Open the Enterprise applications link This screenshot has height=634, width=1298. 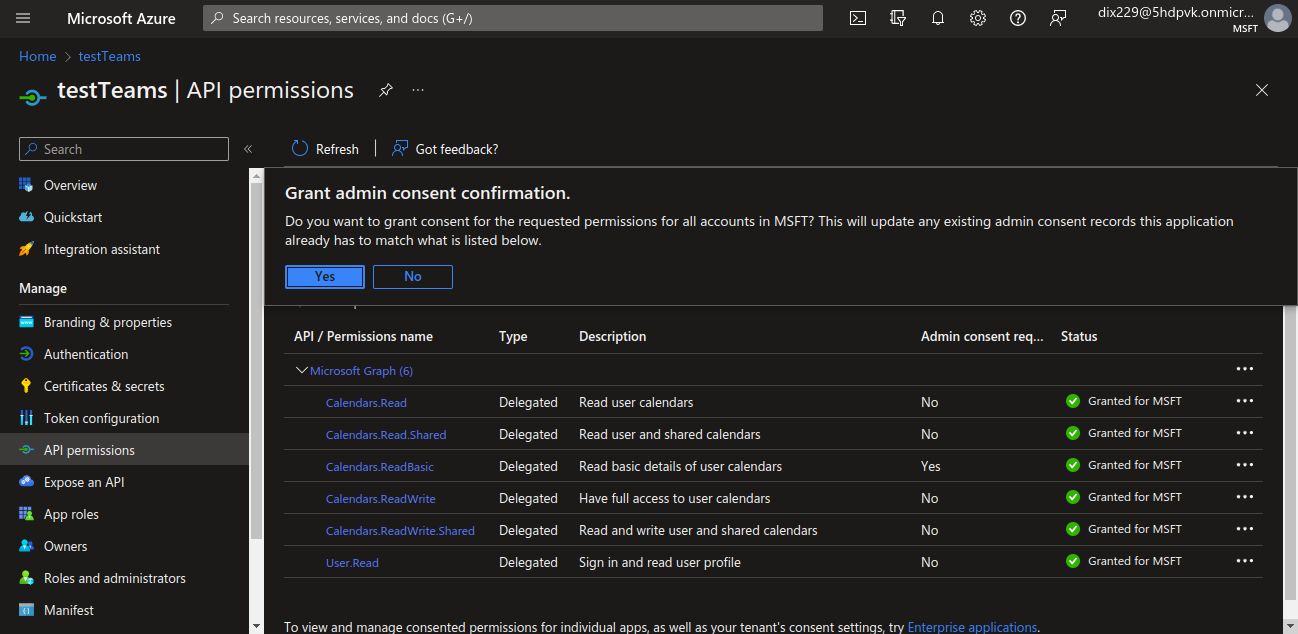click(x=972, y=627)
